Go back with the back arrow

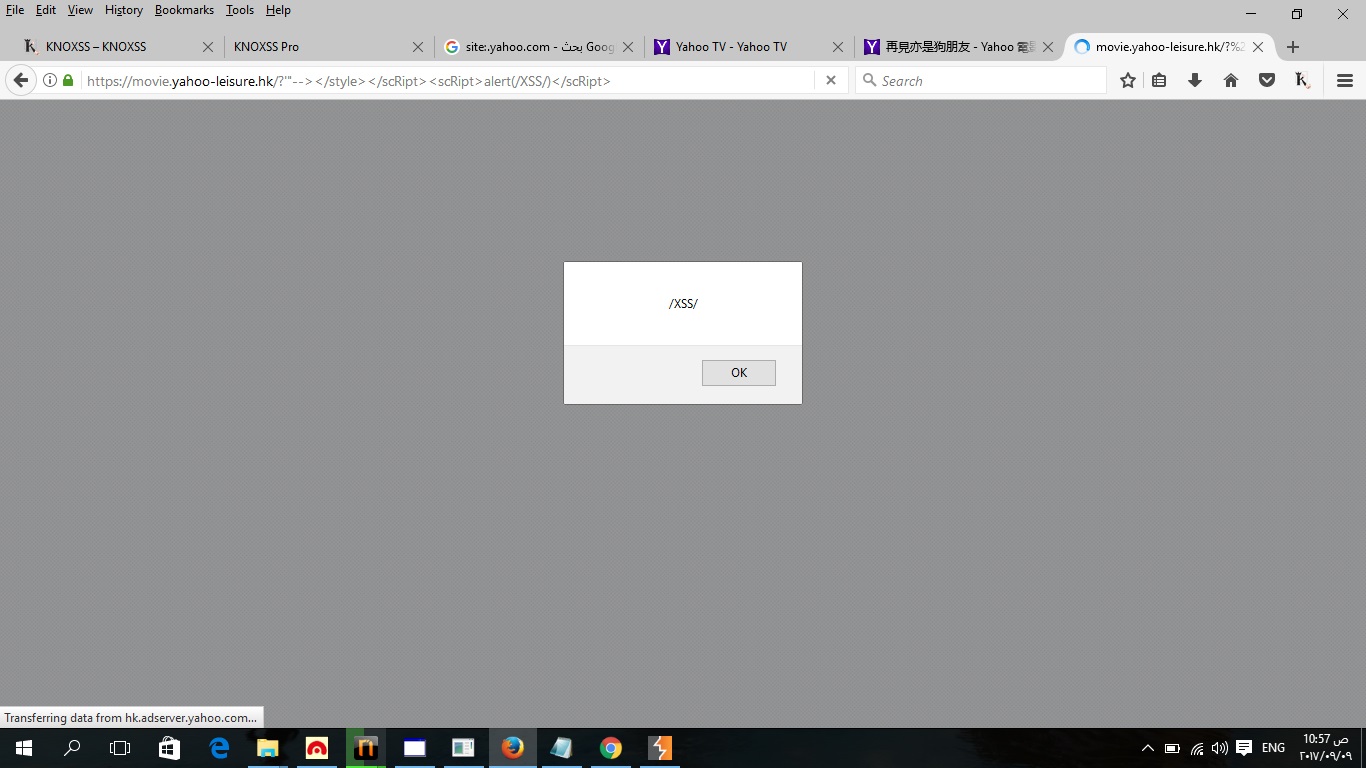[x=21, y=81]
